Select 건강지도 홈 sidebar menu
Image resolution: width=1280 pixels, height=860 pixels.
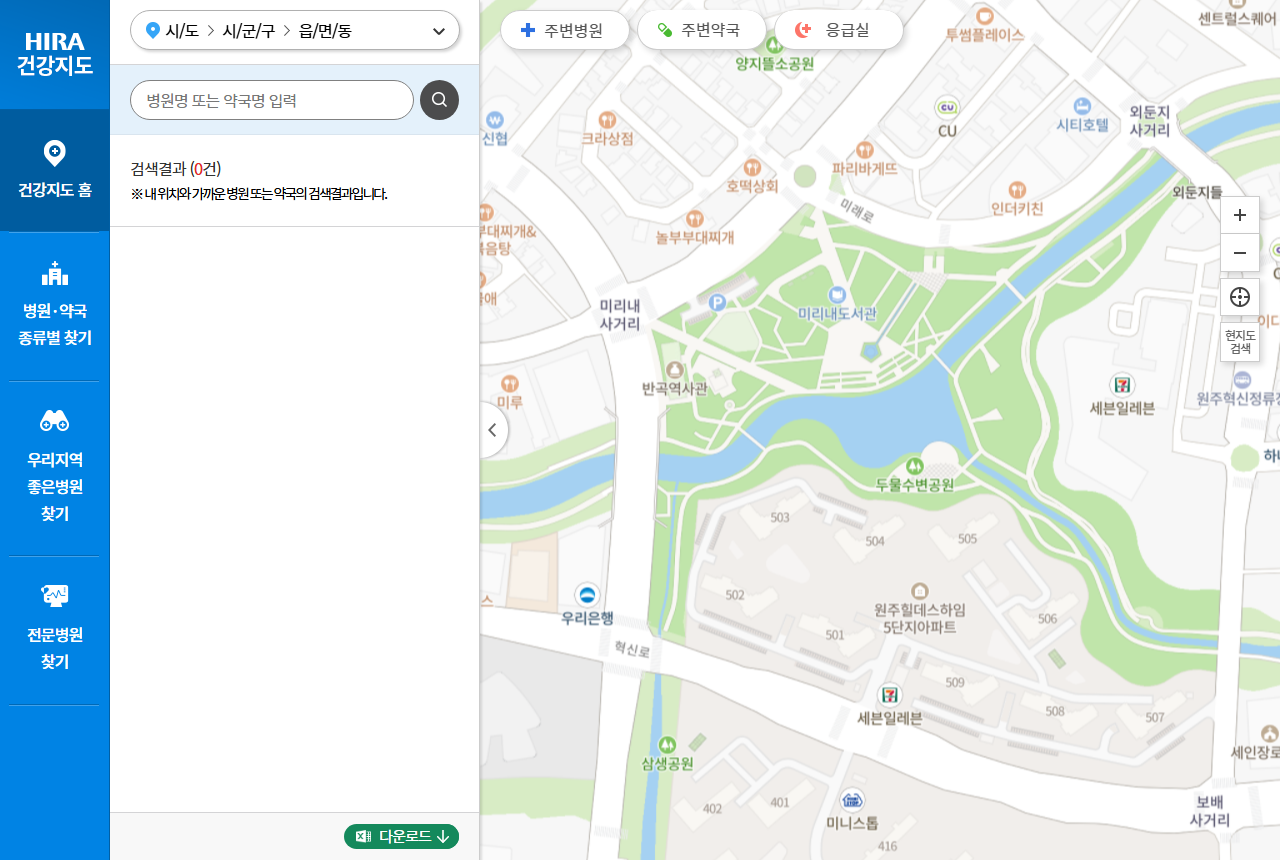coord(55,170)
